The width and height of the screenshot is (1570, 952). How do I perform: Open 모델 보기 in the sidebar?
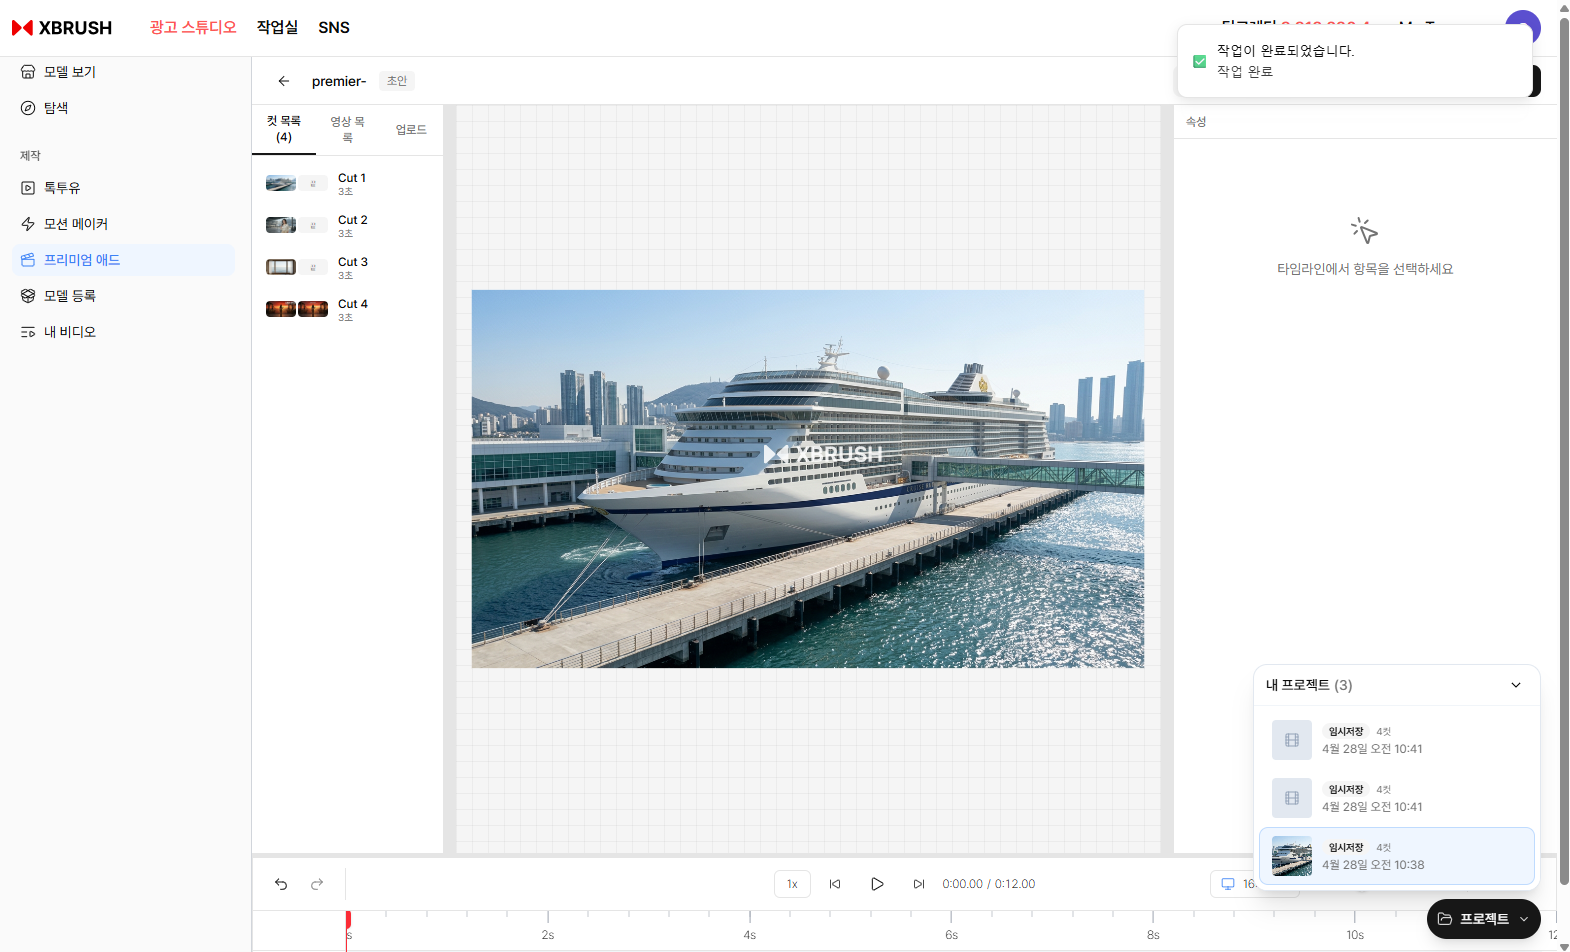69,72
